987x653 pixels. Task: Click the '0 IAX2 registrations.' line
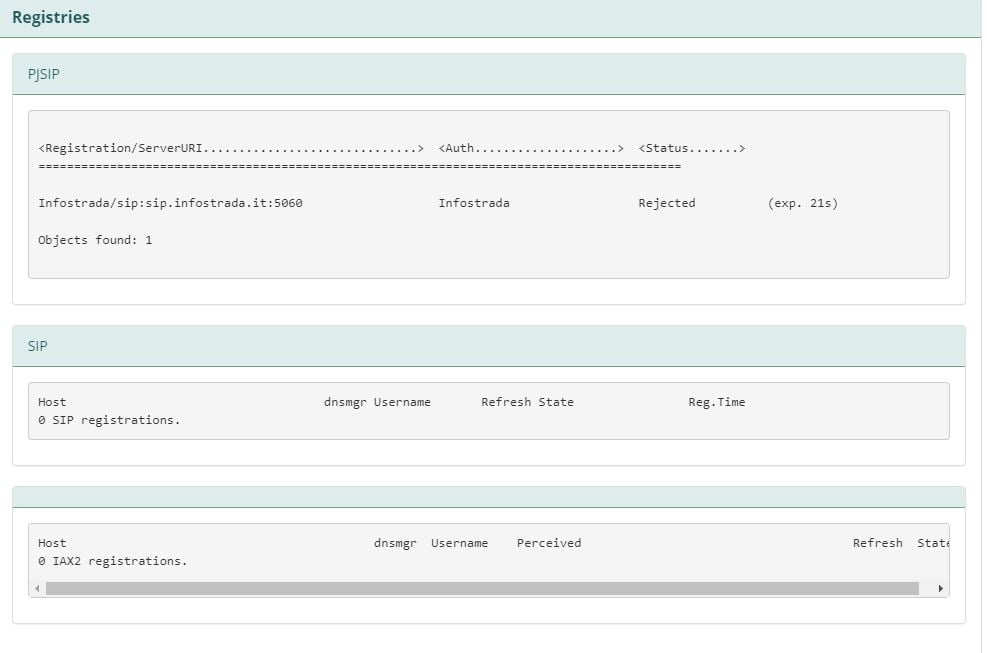tap(113, 561)
